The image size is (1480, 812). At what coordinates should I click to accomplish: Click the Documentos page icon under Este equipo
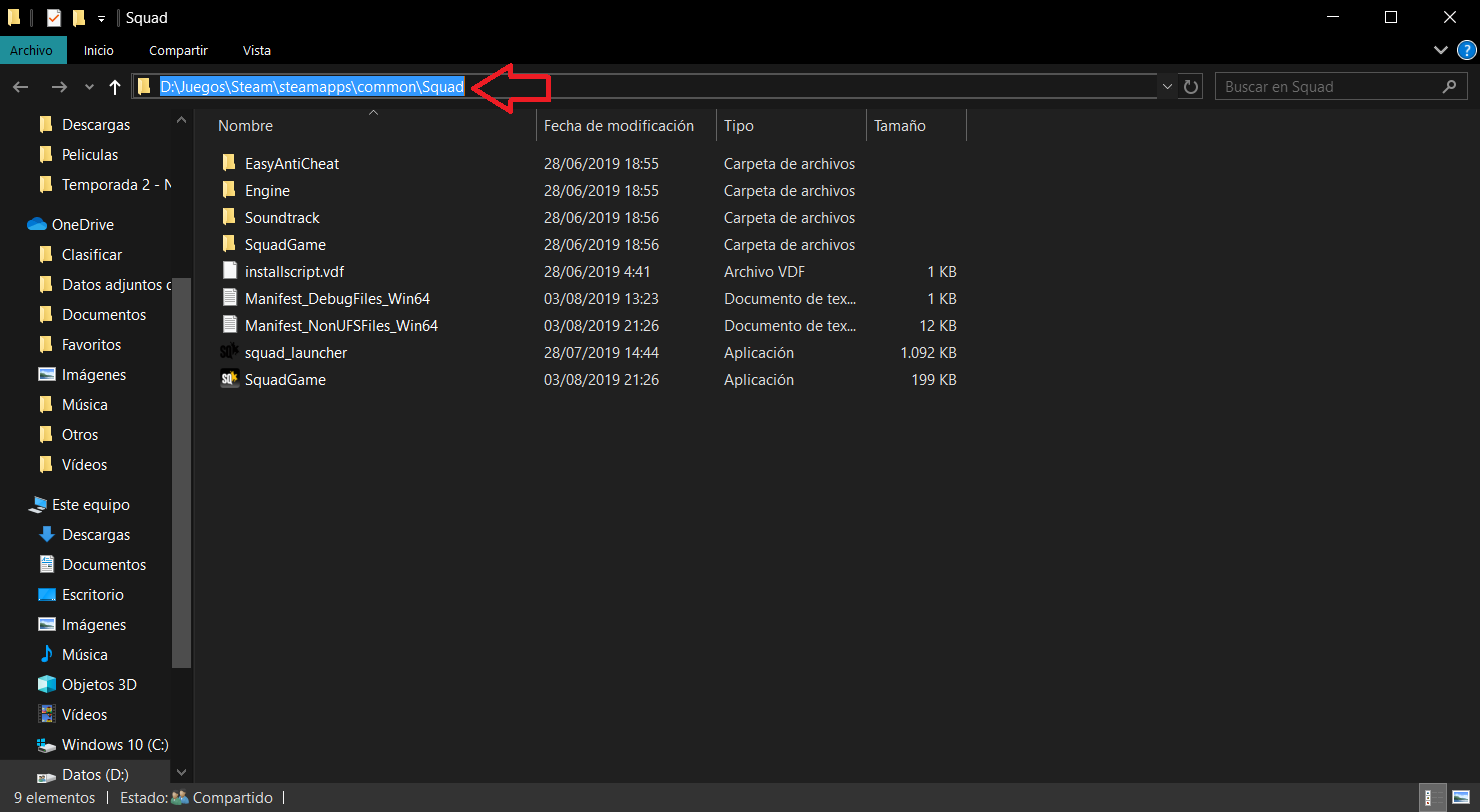coord(46,564)
